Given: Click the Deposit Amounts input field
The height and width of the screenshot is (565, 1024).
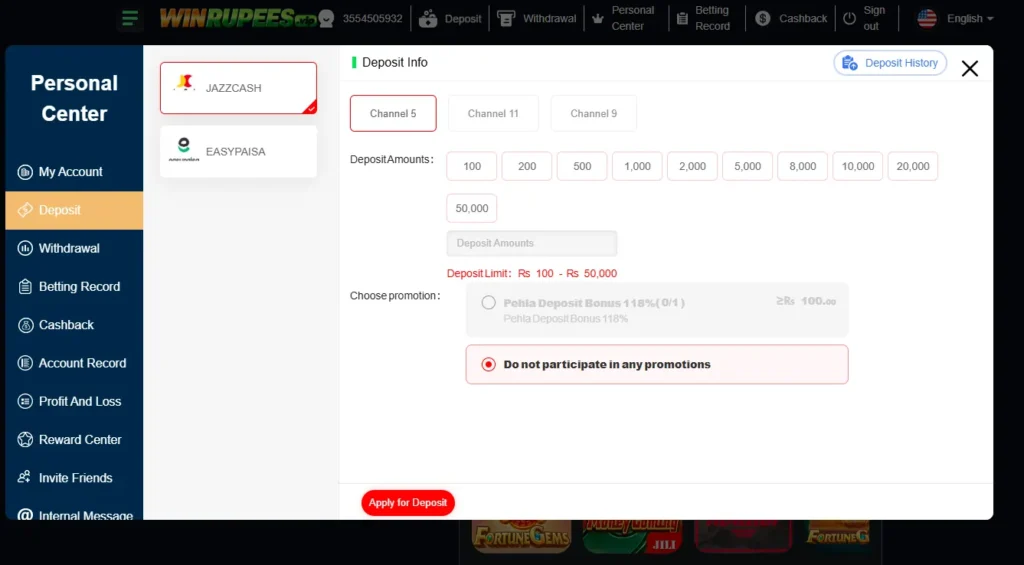Looking at the screenshot, I should click(532, 243).
